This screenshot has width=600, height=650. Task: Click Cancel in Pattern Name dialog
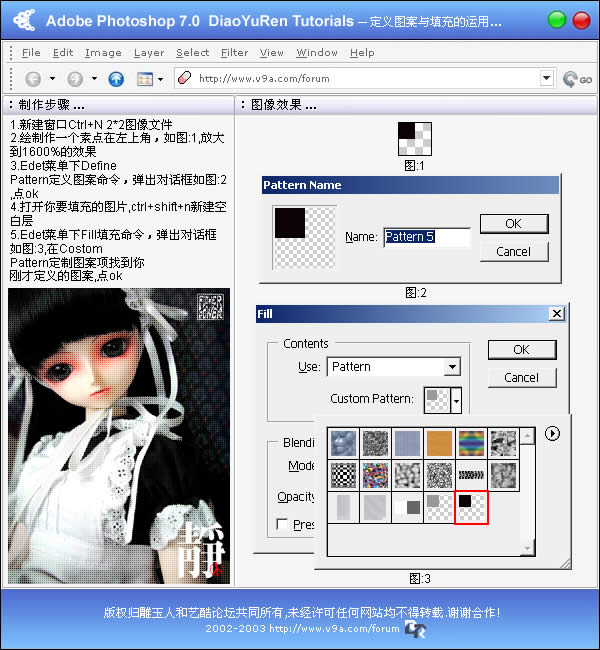pos(514,252)
